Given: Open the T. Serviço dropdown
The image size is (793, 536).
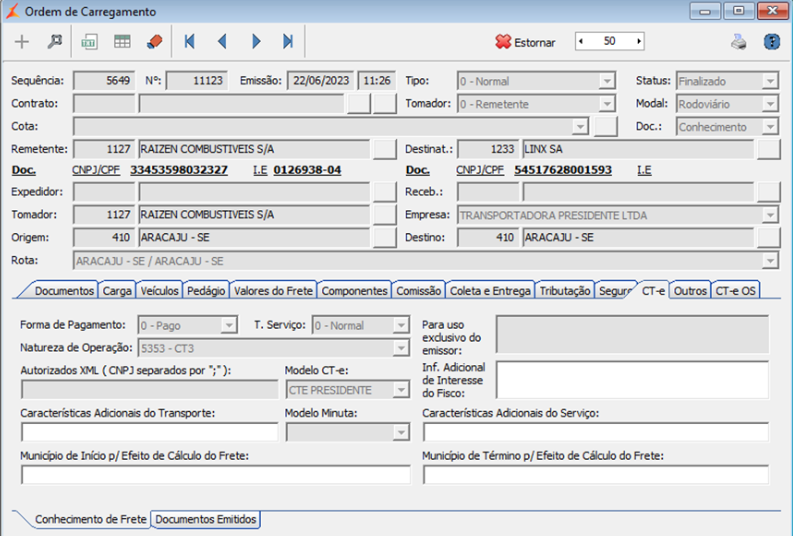Looking at the screenshot, I should coord(401,325).
